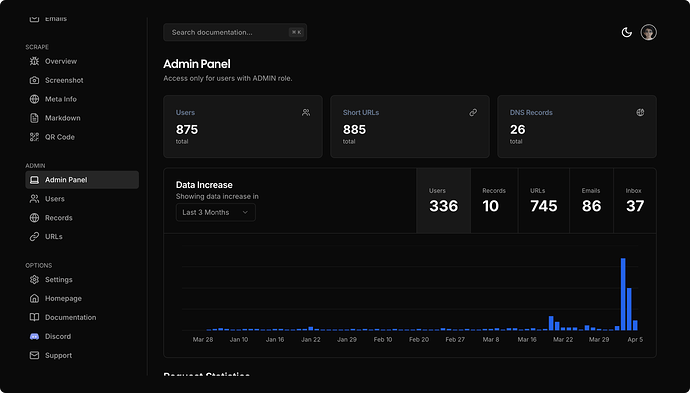Click the ⌘K shortcut badge

(x=297, y=32)
